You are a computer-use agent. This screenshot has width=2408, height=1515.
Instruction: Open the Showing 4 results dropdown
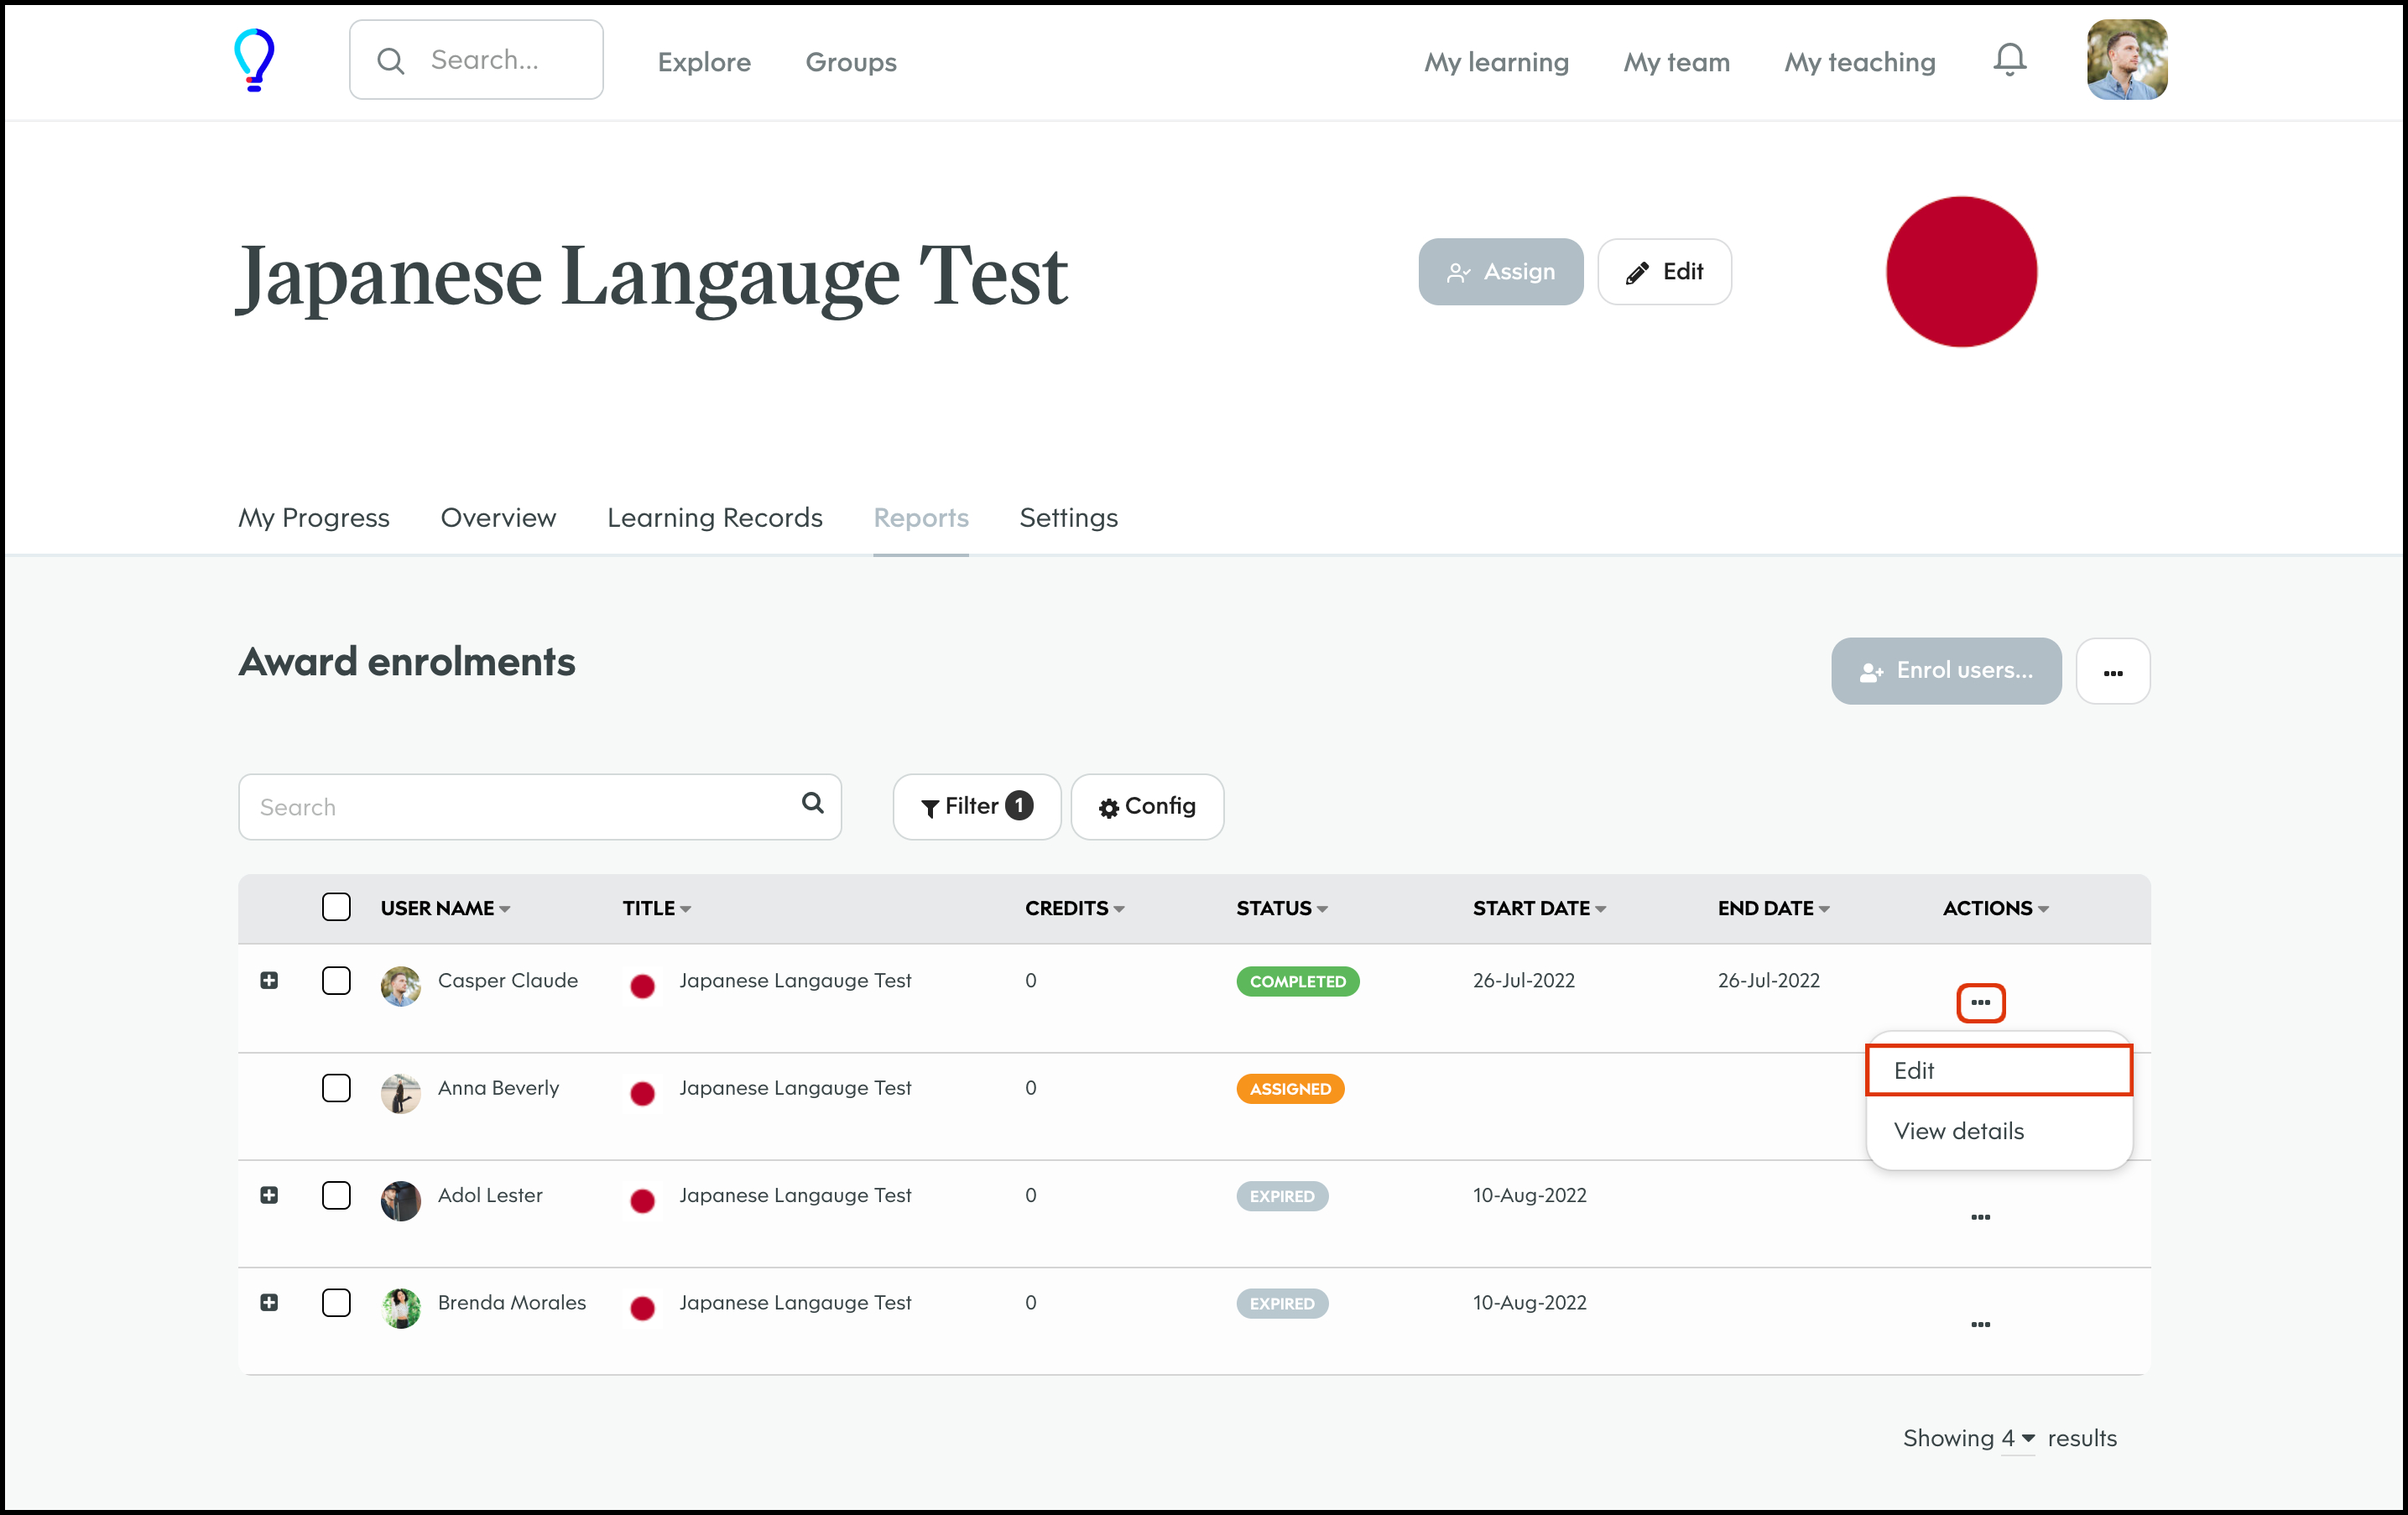pos(2016,1438)
